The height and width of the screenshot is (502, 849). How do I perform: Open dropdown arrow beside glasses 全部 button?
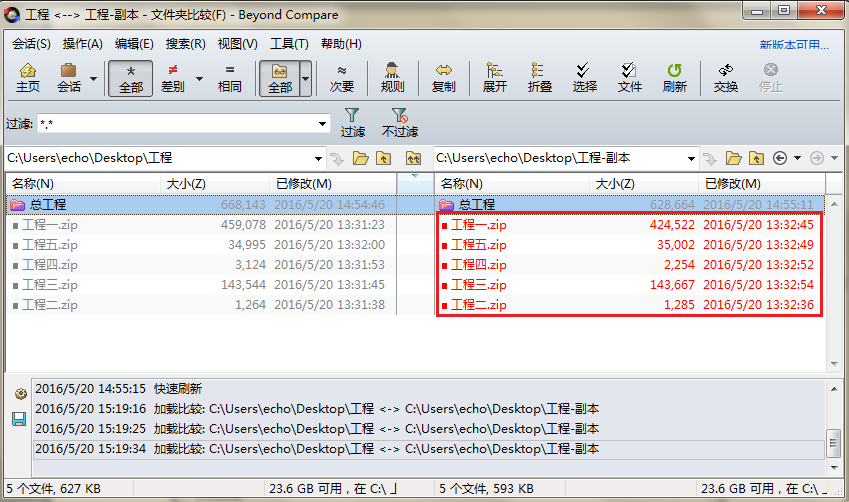(305, 79)
